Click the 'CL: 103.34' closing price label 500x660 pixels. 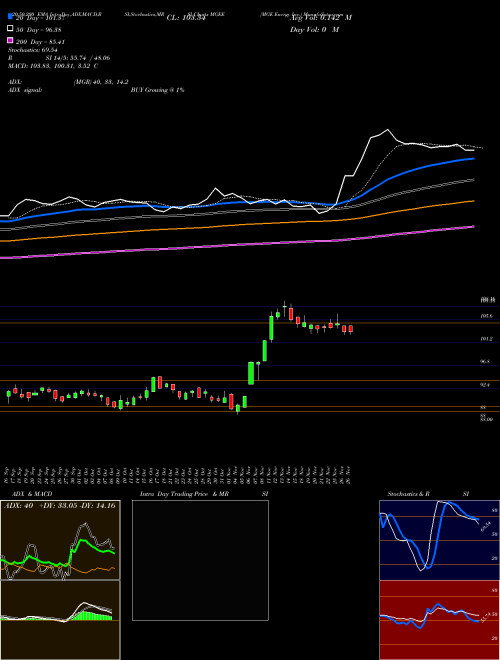pyautogui.click(x=186, y=18)
